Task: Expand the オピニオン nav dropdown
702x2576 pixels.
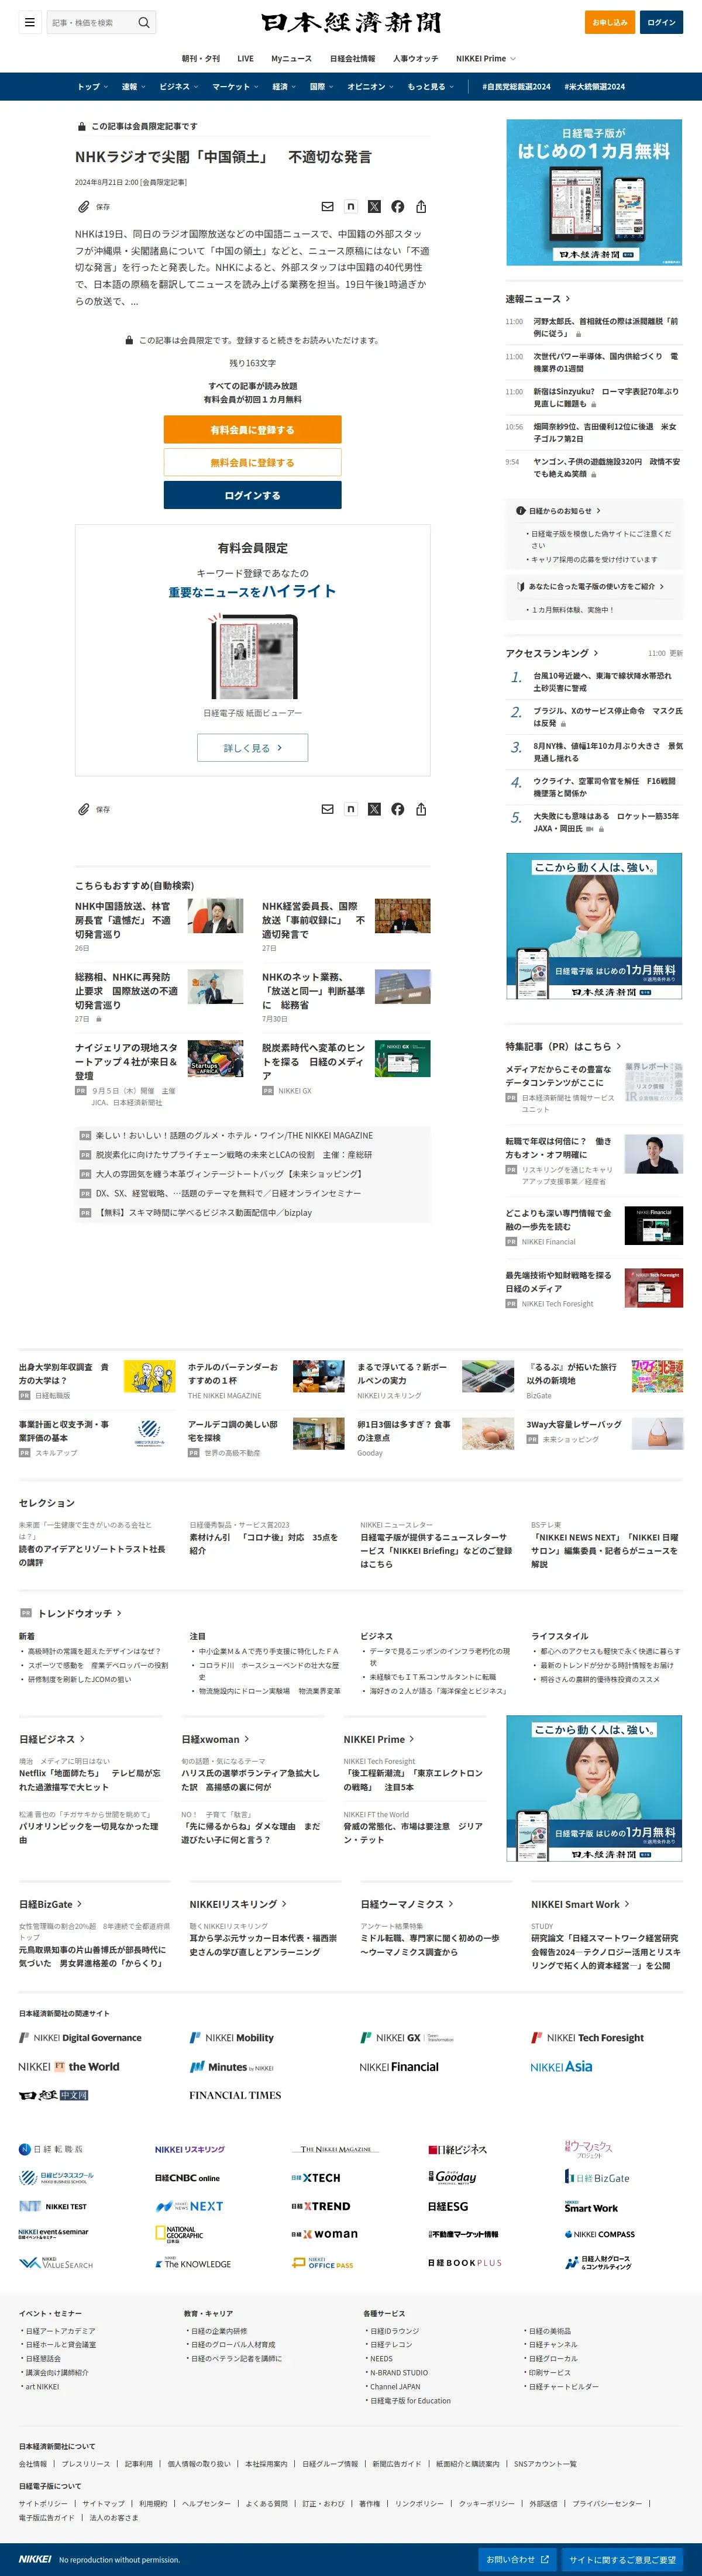Action: [371, 87]
